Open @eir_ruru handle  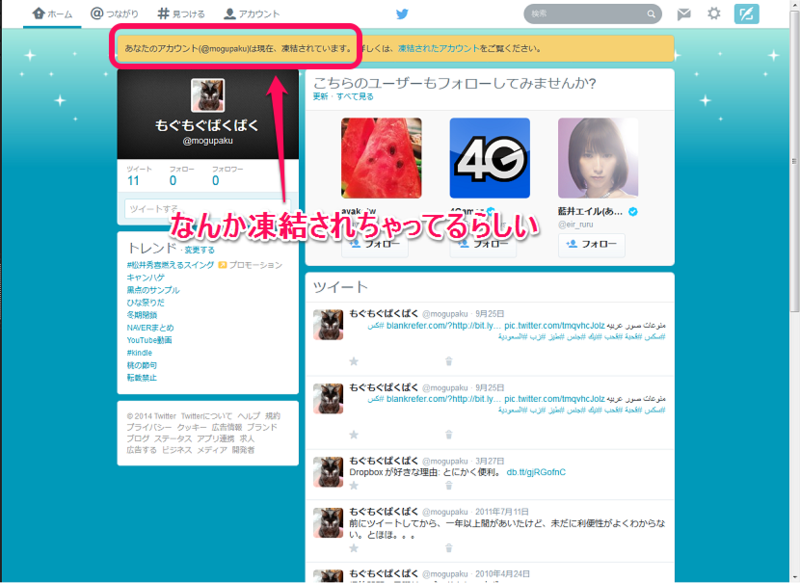point(576,224)
